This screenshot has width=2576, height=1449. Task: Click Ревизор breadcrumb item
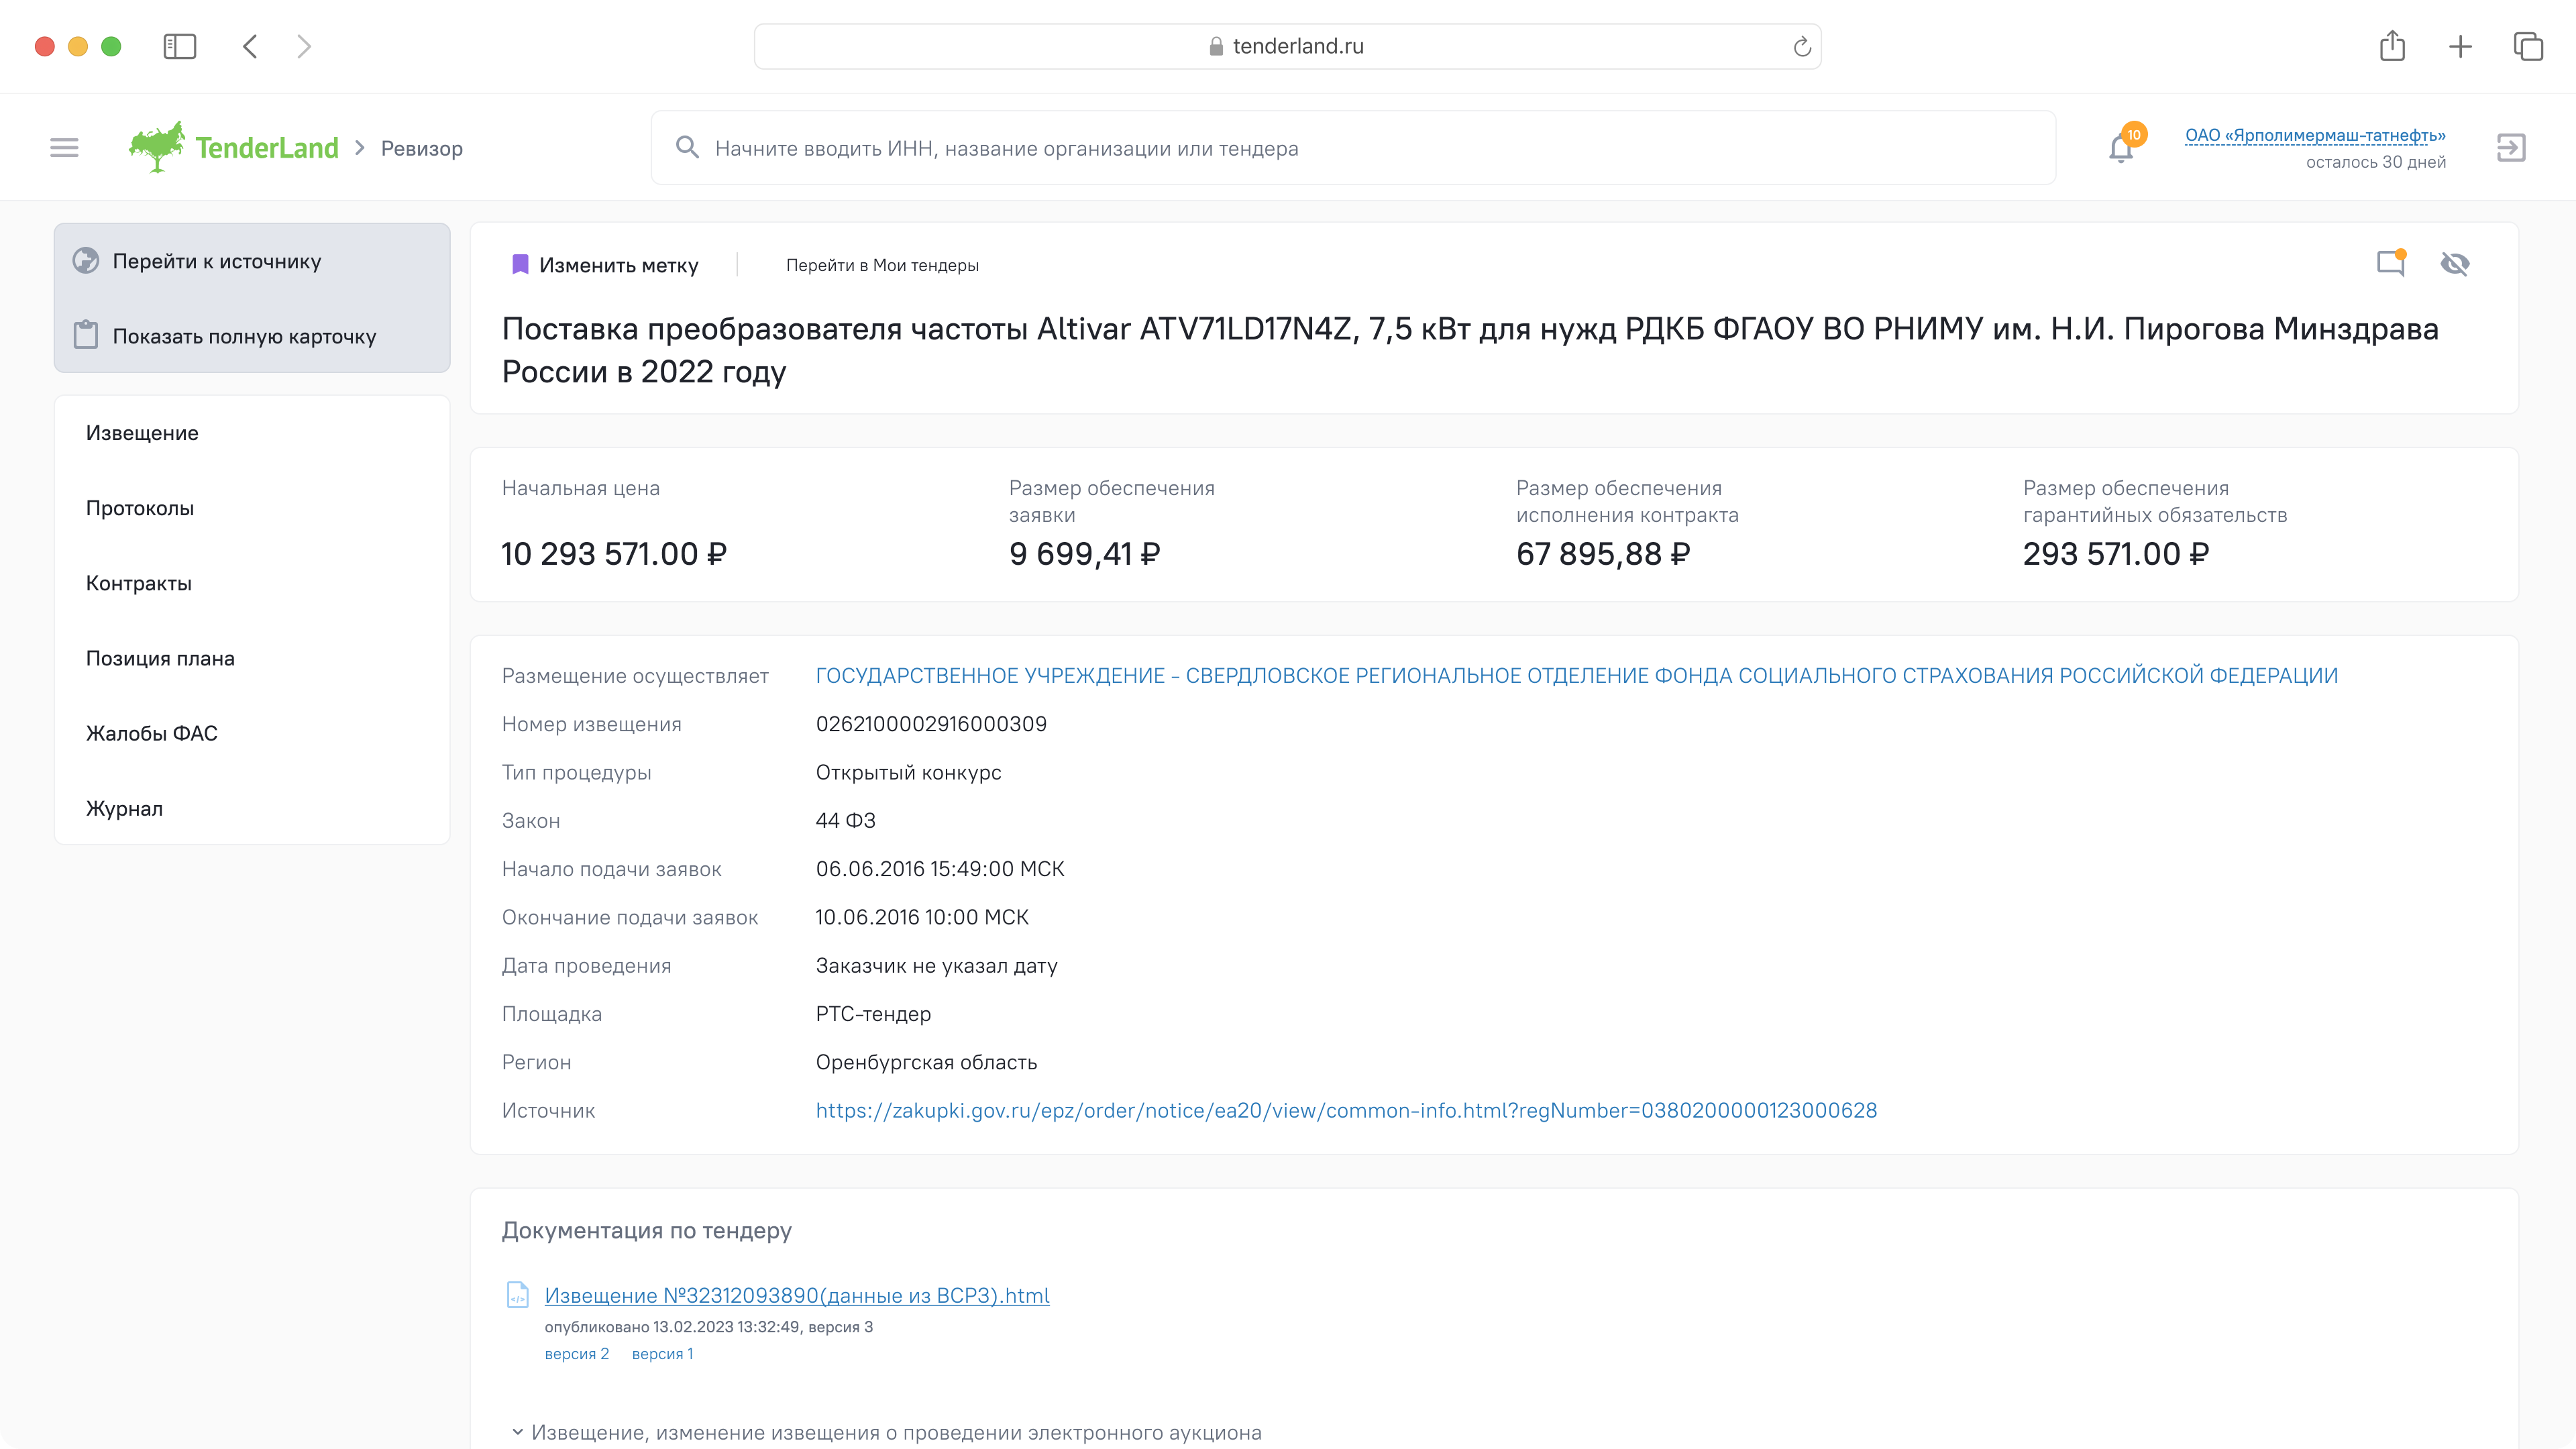point(422,149)
